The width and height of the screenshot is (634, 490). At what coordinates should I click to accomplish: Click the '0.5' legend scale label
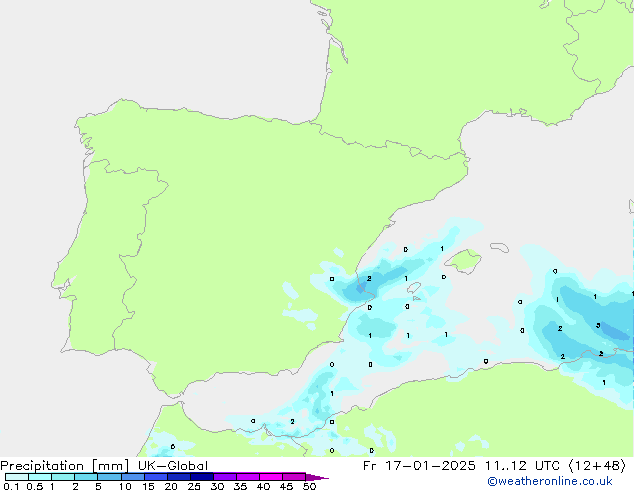tap(34, 486)
